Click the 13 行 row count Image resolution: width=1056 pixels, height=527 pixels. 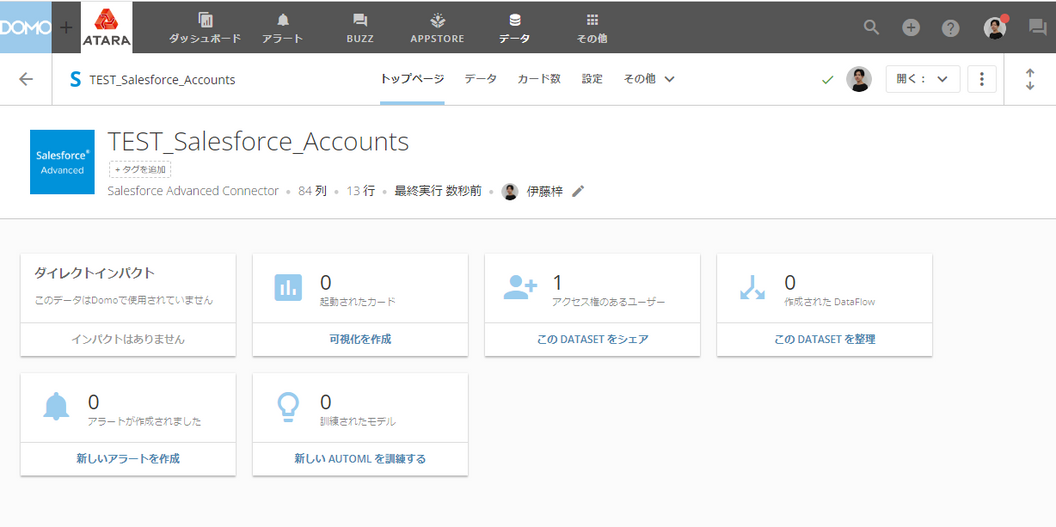(x=360, y=191)
